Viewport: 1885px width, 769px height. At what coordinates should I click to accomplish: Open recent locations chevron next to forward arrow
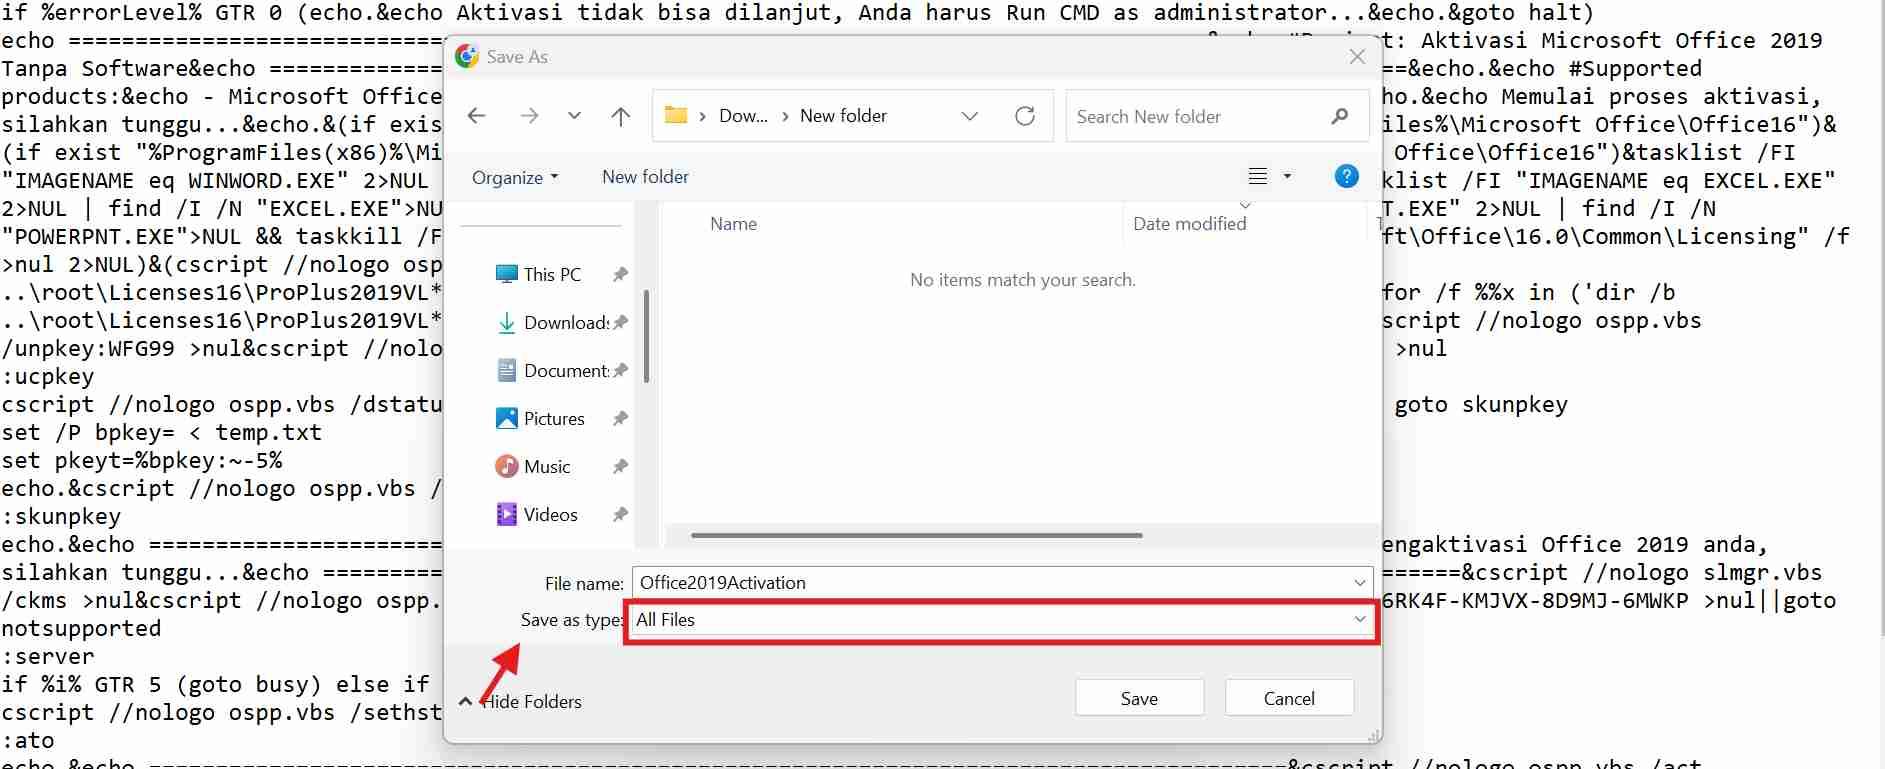(x=574, y=116)
